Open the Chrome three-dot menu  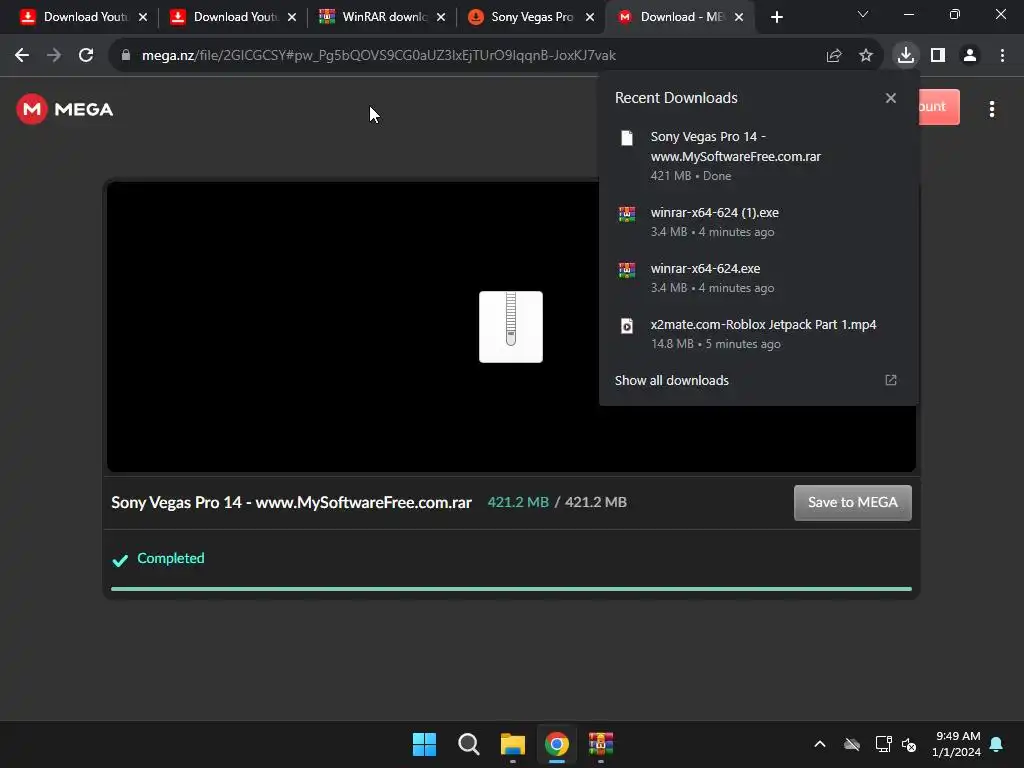point(1002,56)
